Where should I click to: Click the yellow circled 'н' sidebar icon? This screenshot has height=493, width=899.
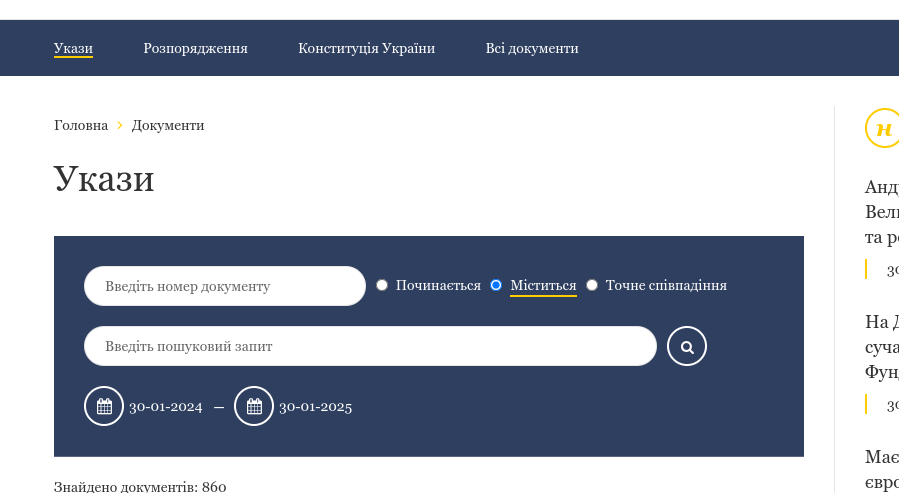click(x=882, y=128)
